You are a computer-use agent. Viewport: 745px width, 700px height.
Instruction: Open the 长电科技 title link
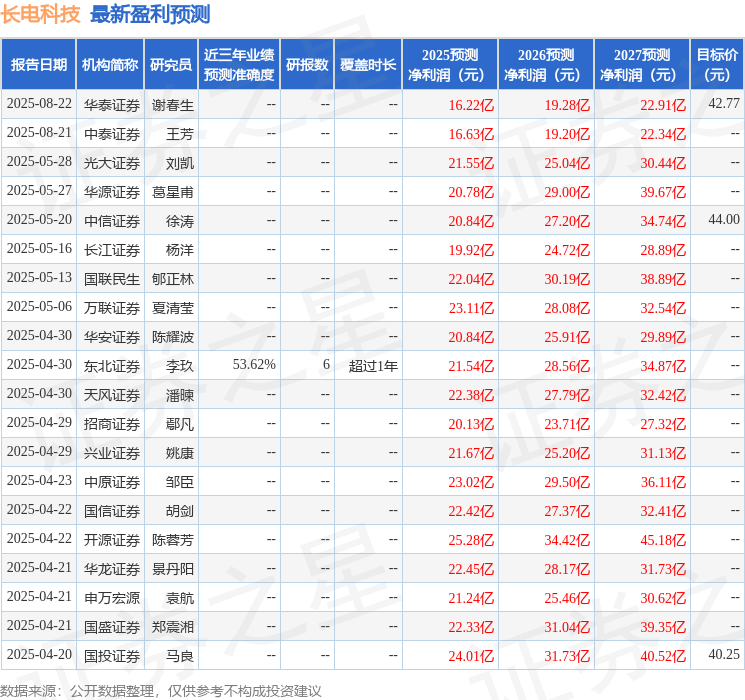(x=40, y=14)
